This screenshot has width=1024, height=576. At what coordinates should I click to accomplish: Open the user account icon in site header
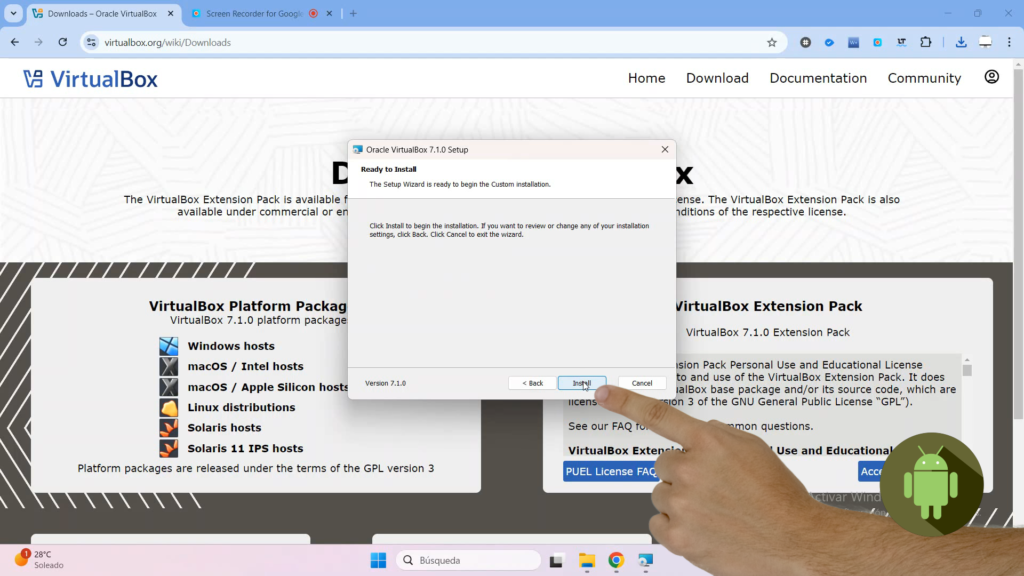click(991, 77)
